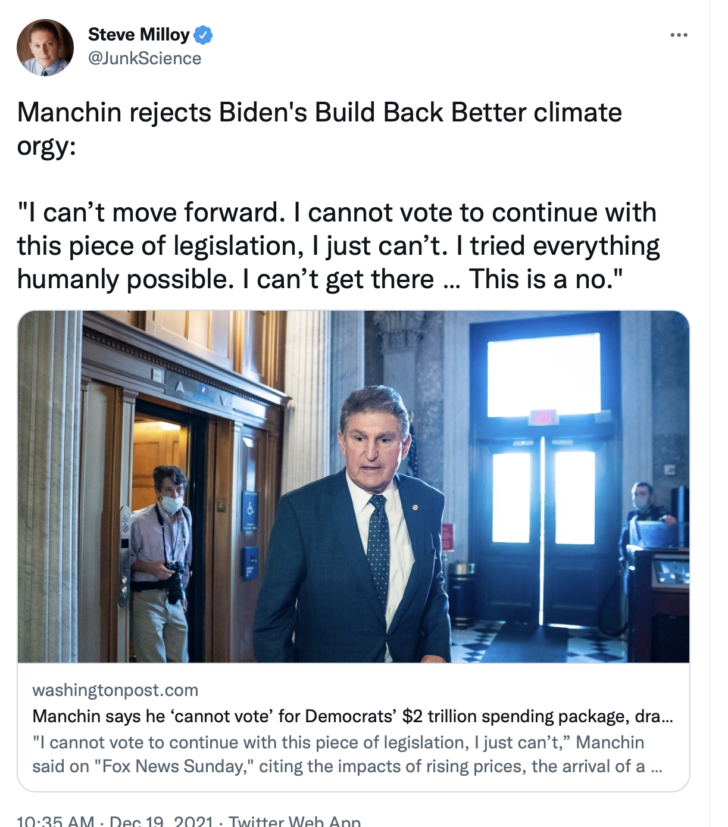Open Steve Milloy's profile avatar

45,47
